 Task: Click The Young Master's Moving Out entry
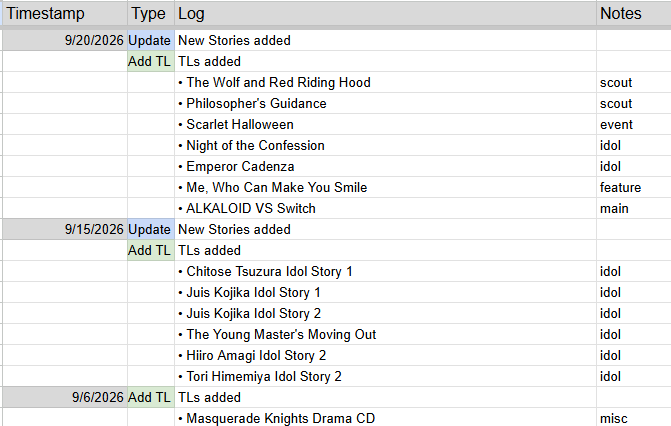point(385,334)
